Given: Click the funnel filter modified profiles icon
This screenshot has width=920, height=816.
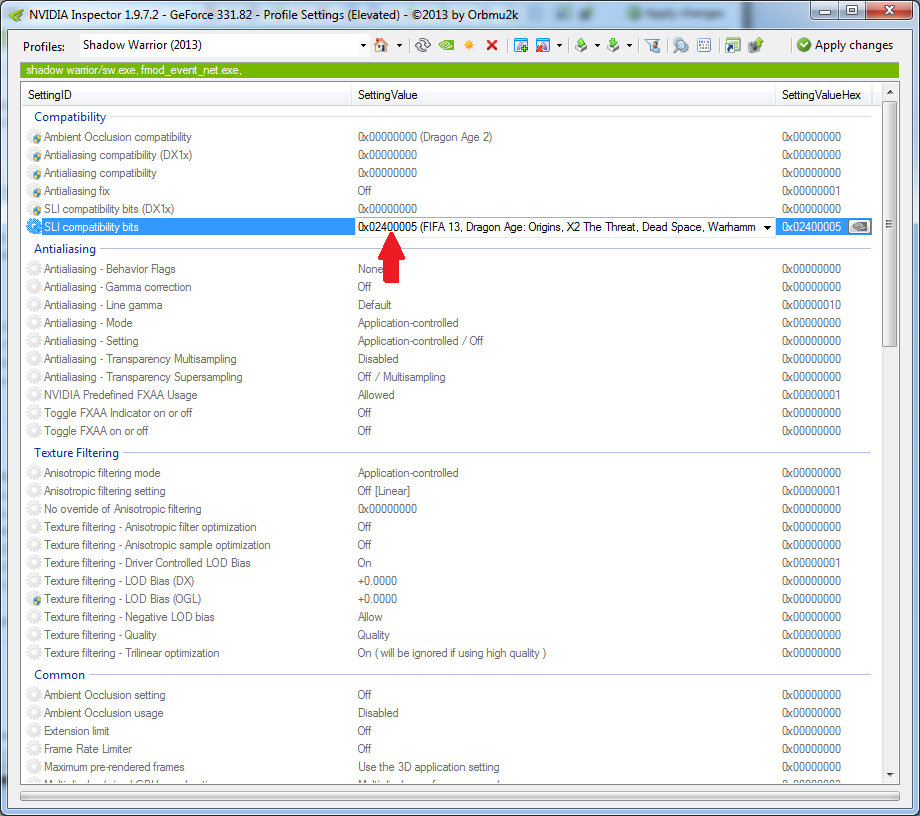Looking at the screenshot, I should click(x=652, y=45).
